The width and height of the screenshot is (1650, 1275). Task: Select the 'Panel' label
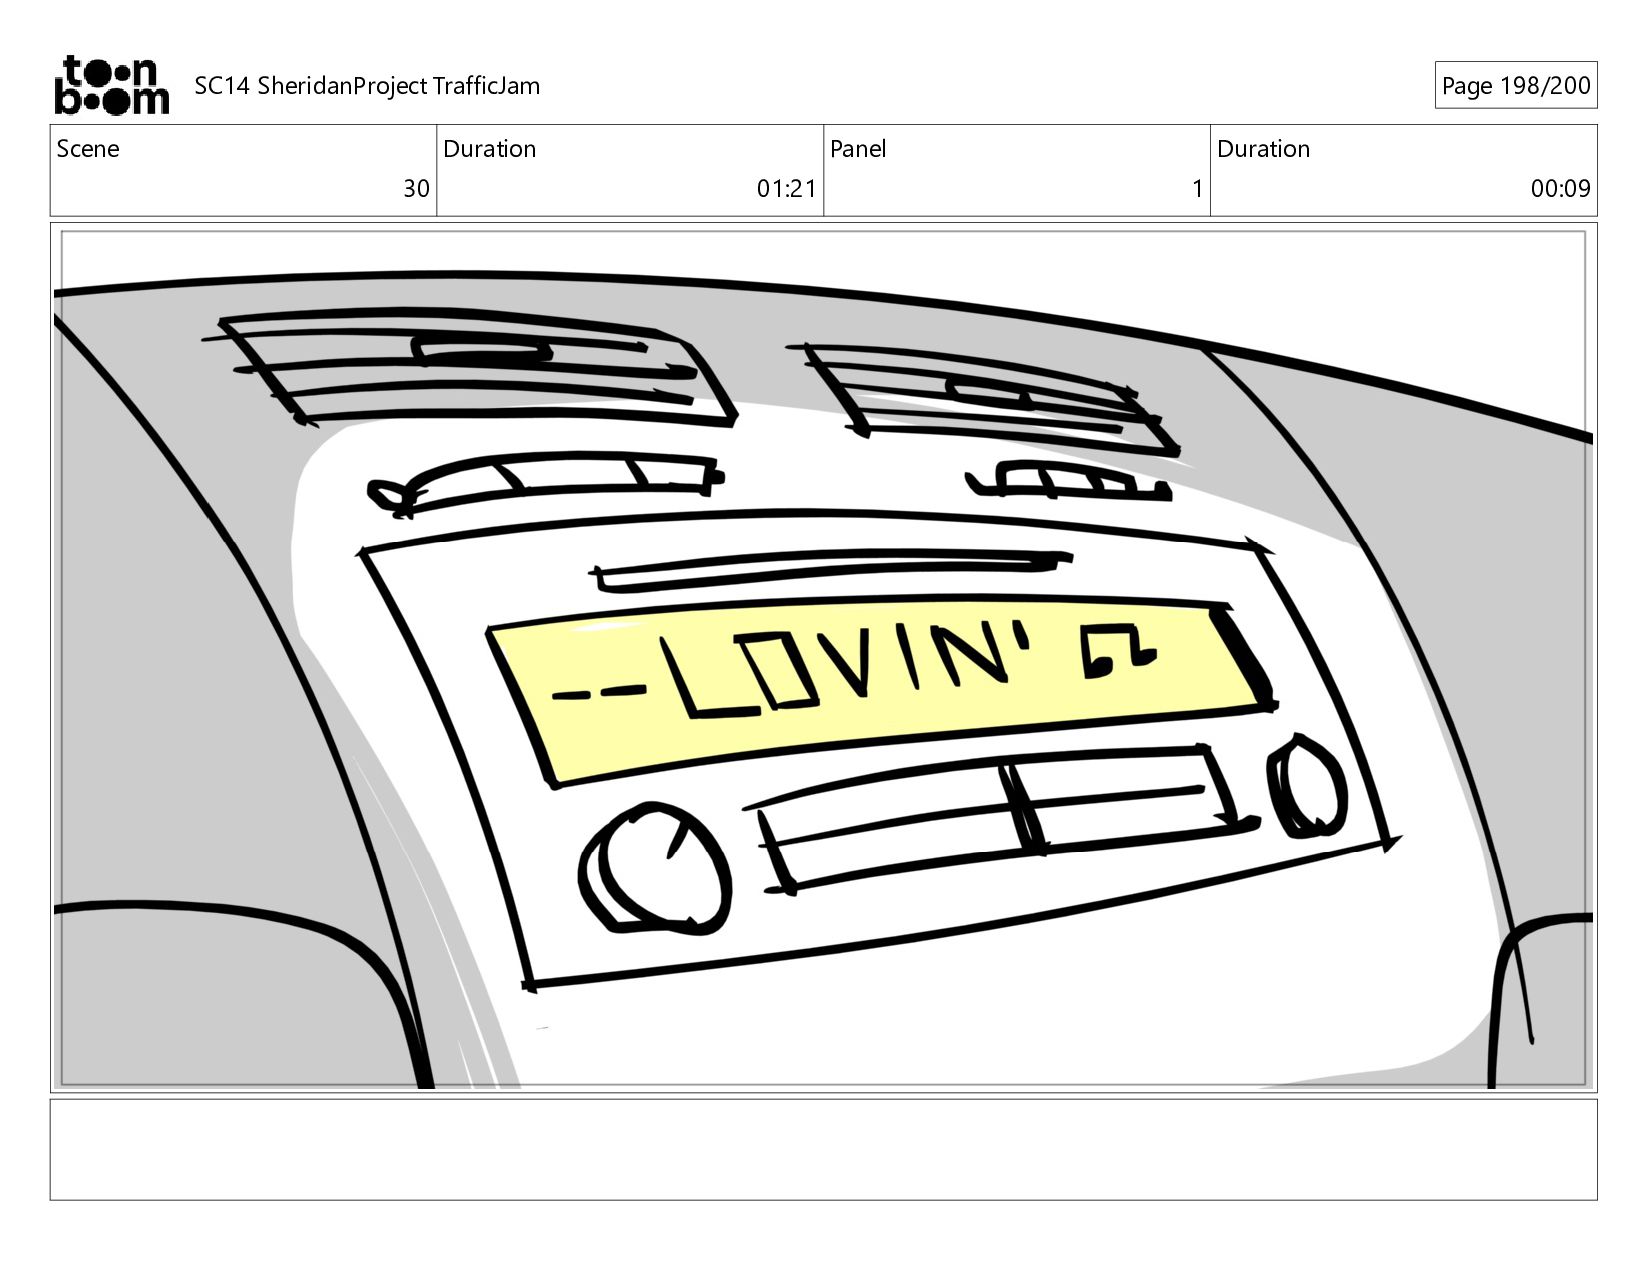858,149
